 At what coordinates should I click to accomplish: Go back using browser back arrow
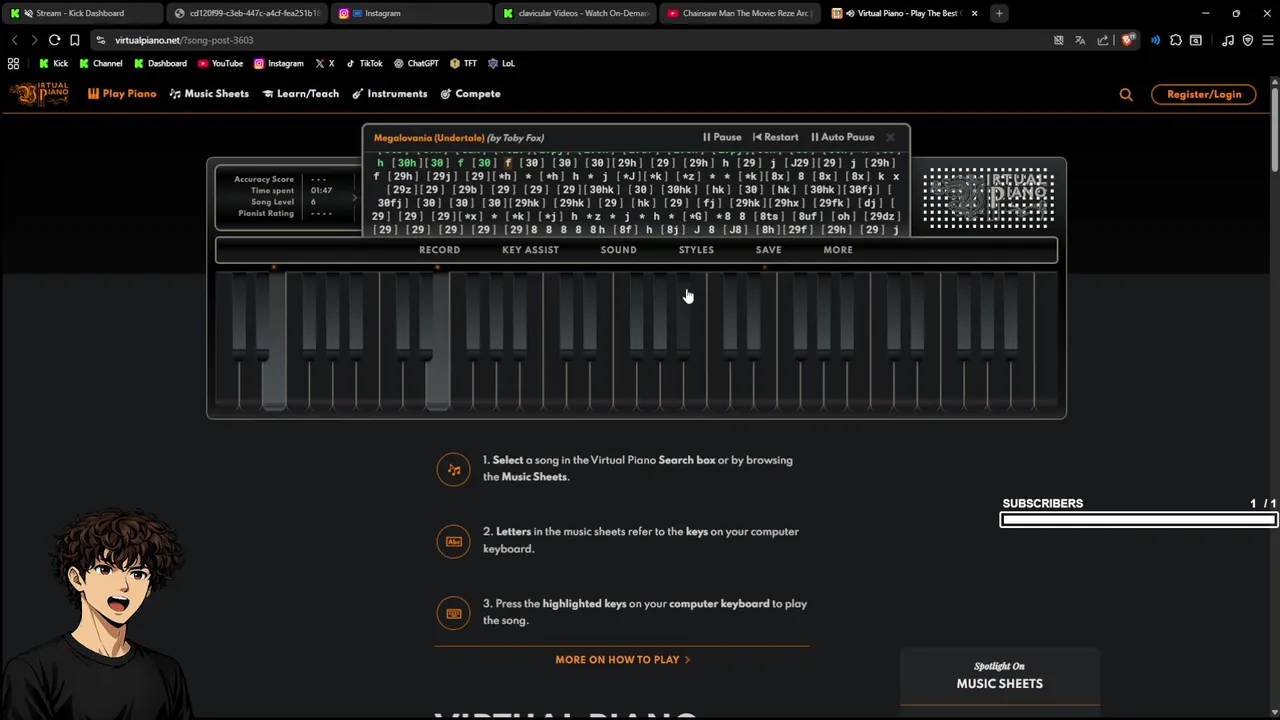pos(14,40)
